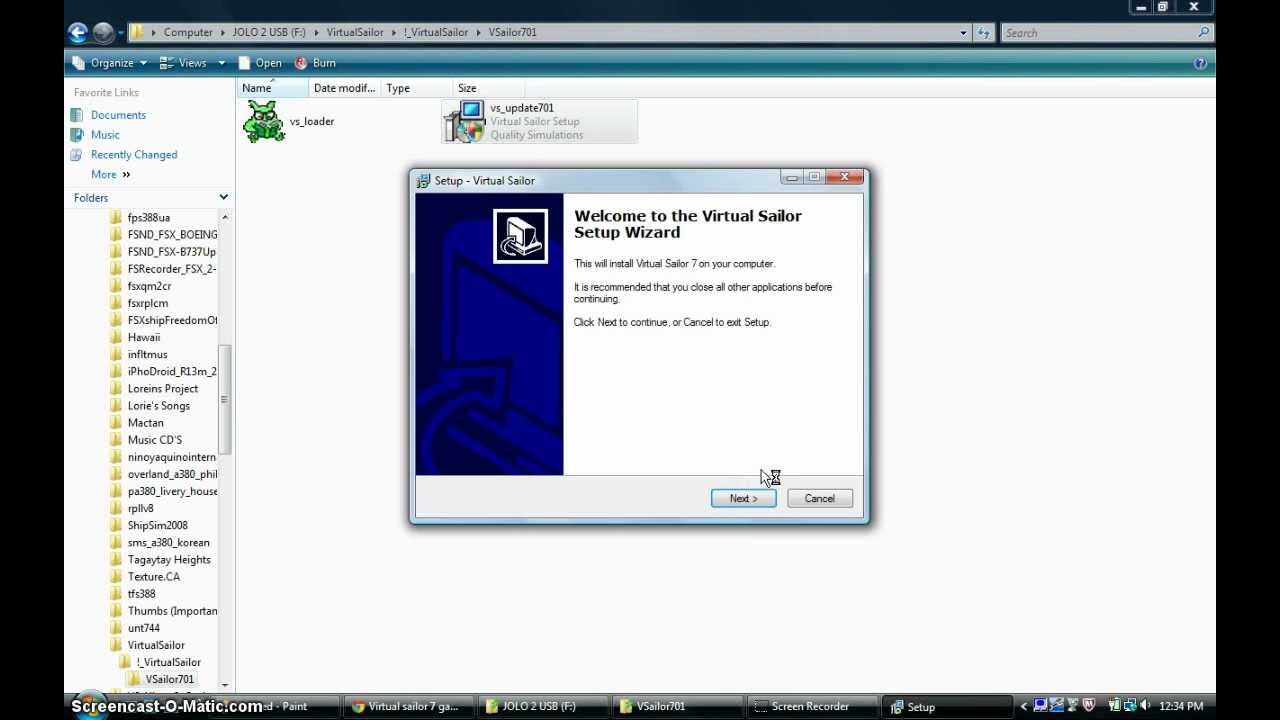Image resolution: width=1280 pixels, height=720 pixels.
Task: Click the vs_update701 file name
Action: coord(522,108)
